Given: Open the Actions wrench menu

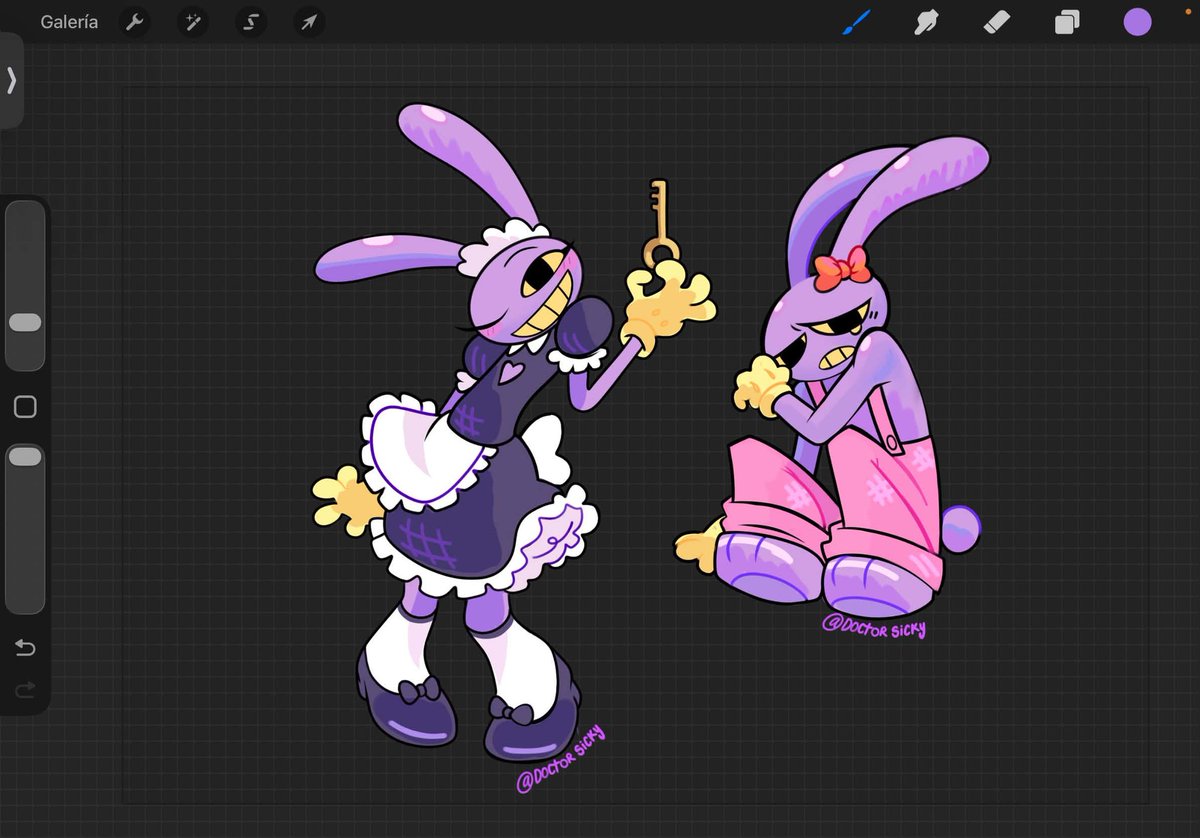Looking at the screenshot, I should tap(134, 22).
